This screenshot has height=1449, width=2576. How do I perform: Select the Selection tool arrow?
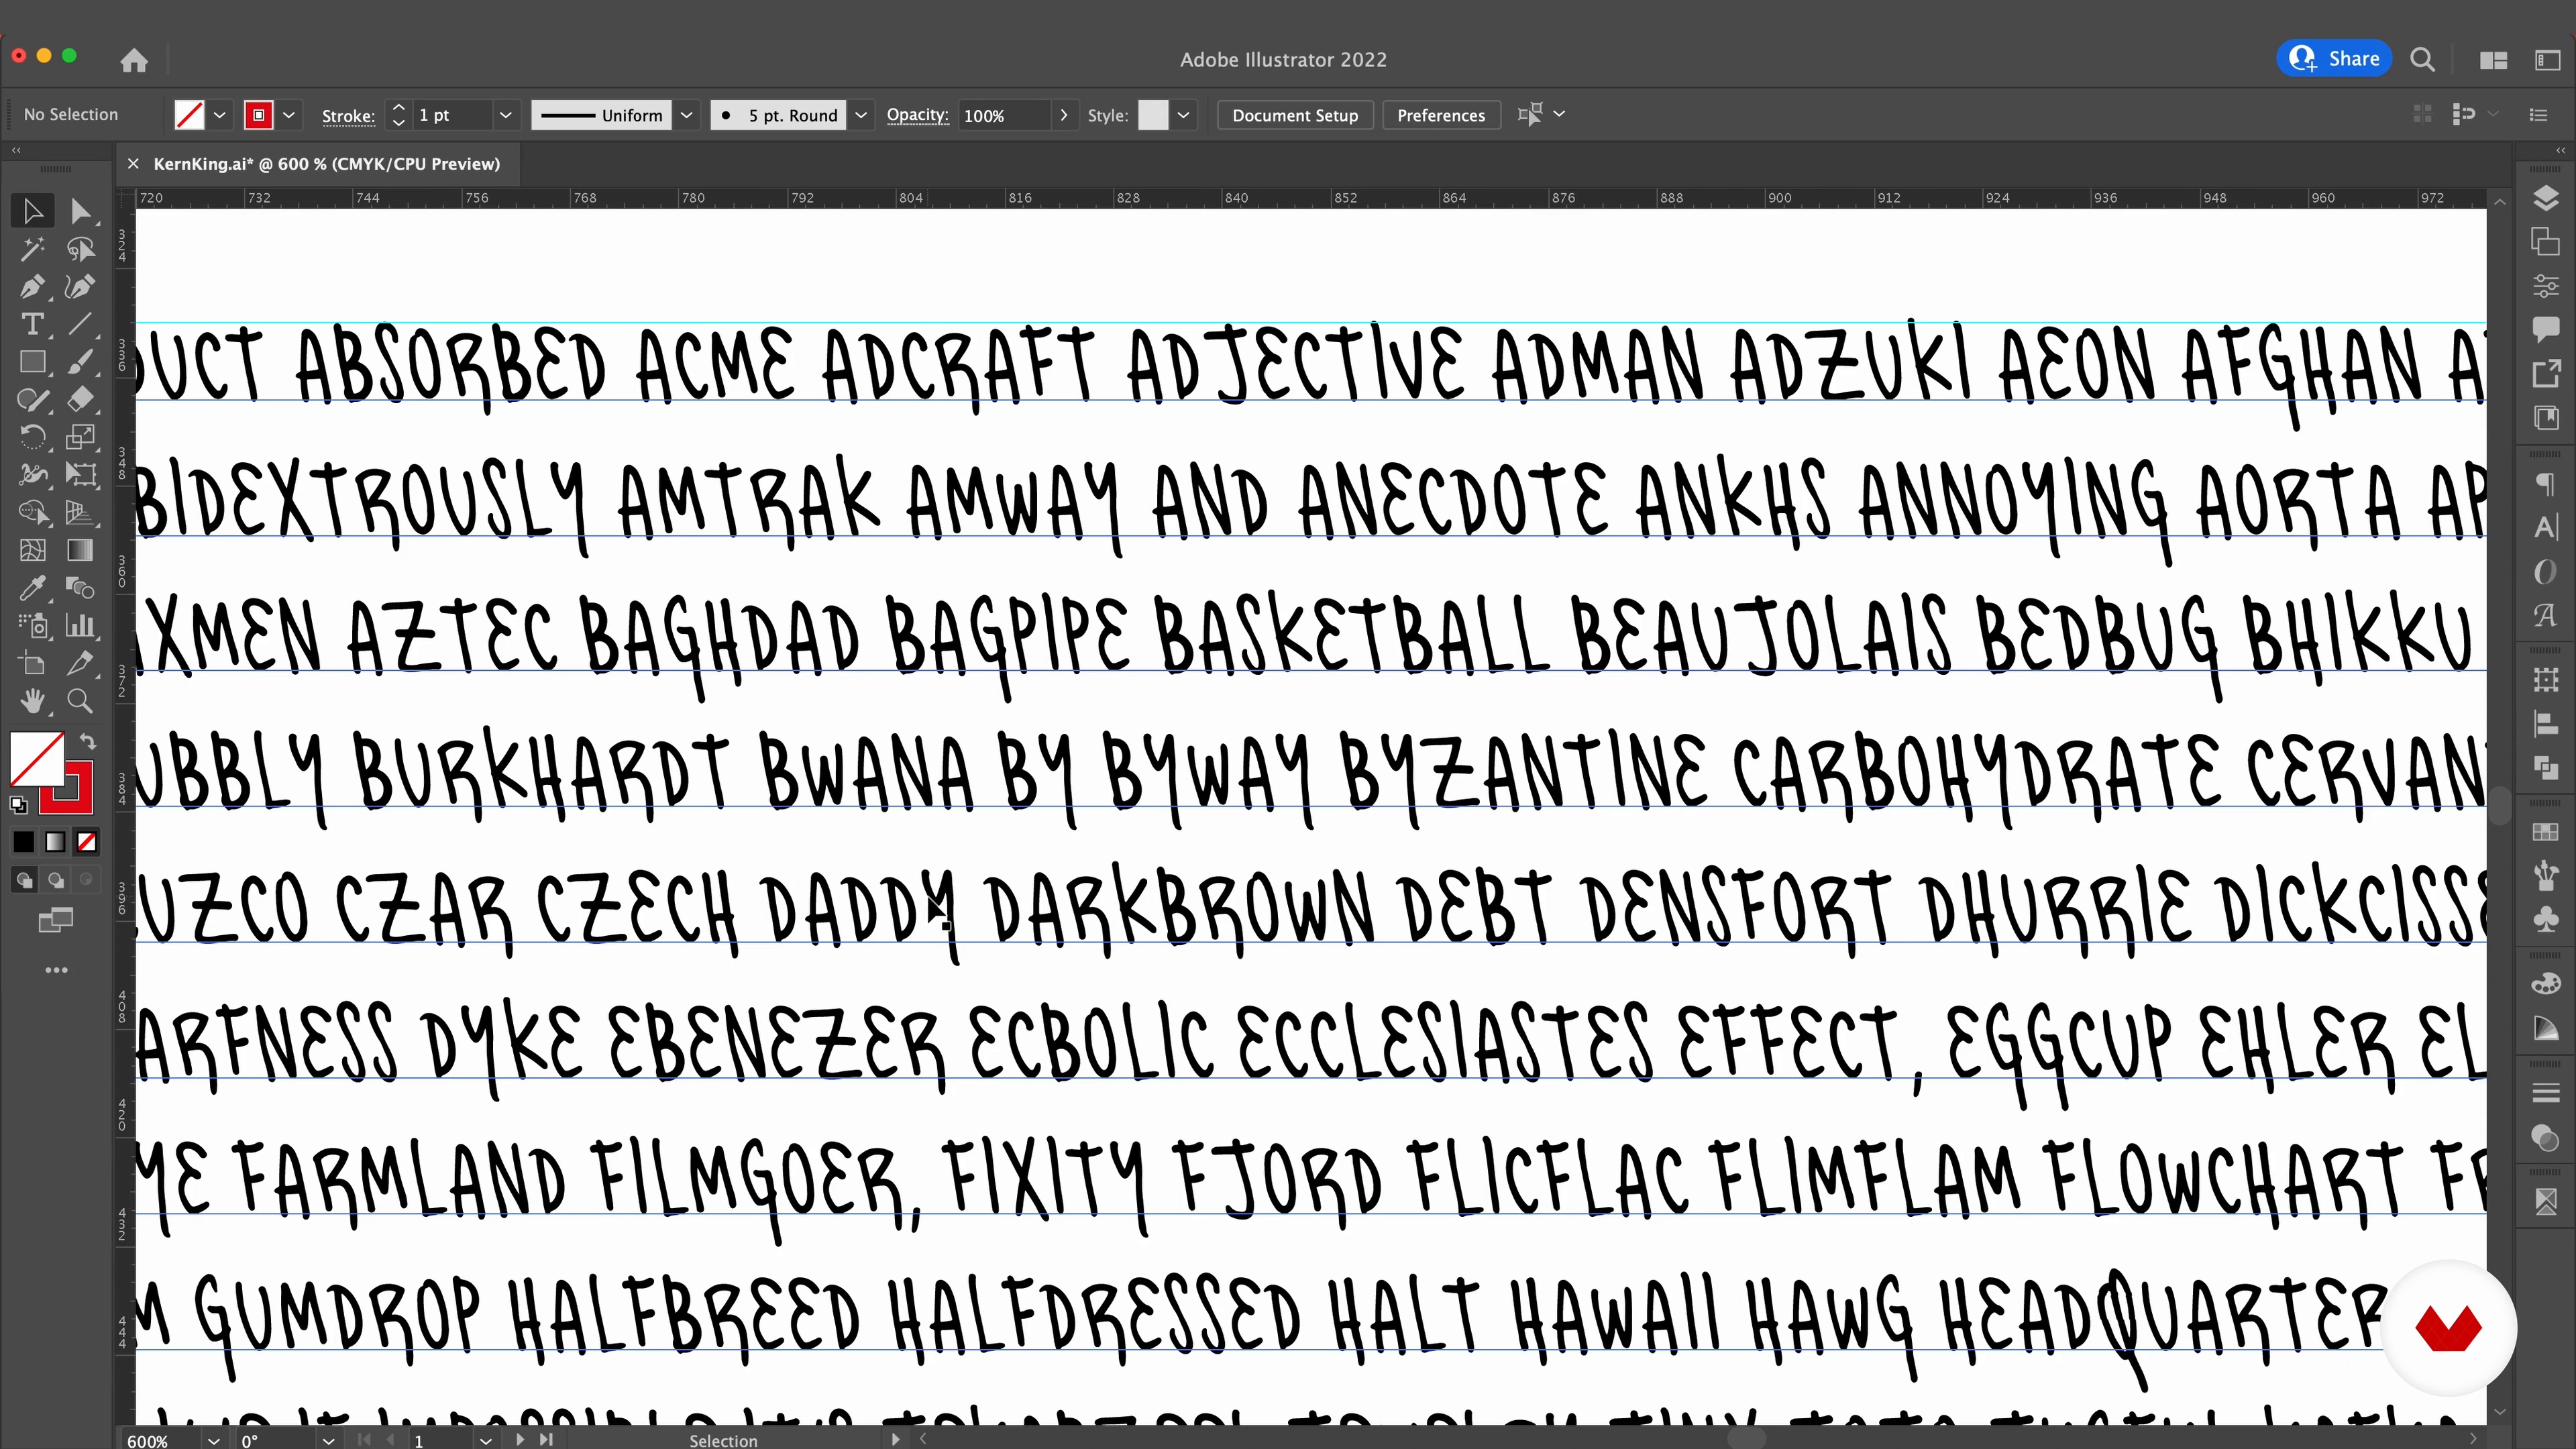[32, 211]
